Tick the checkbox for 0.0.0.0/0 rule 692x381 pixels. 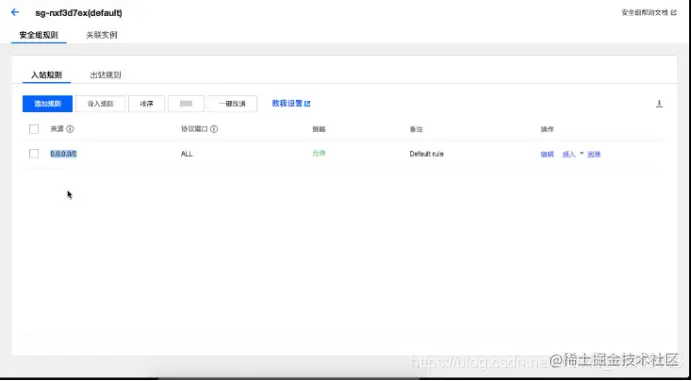tap(34, 154)
